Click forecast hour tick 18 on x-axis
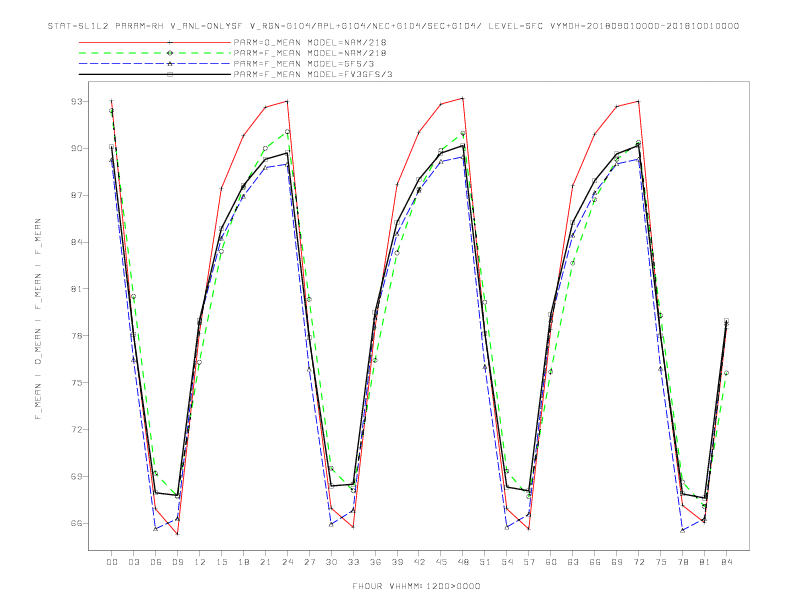792x612 pixels. pyautogui.click(x=243, y=562)
